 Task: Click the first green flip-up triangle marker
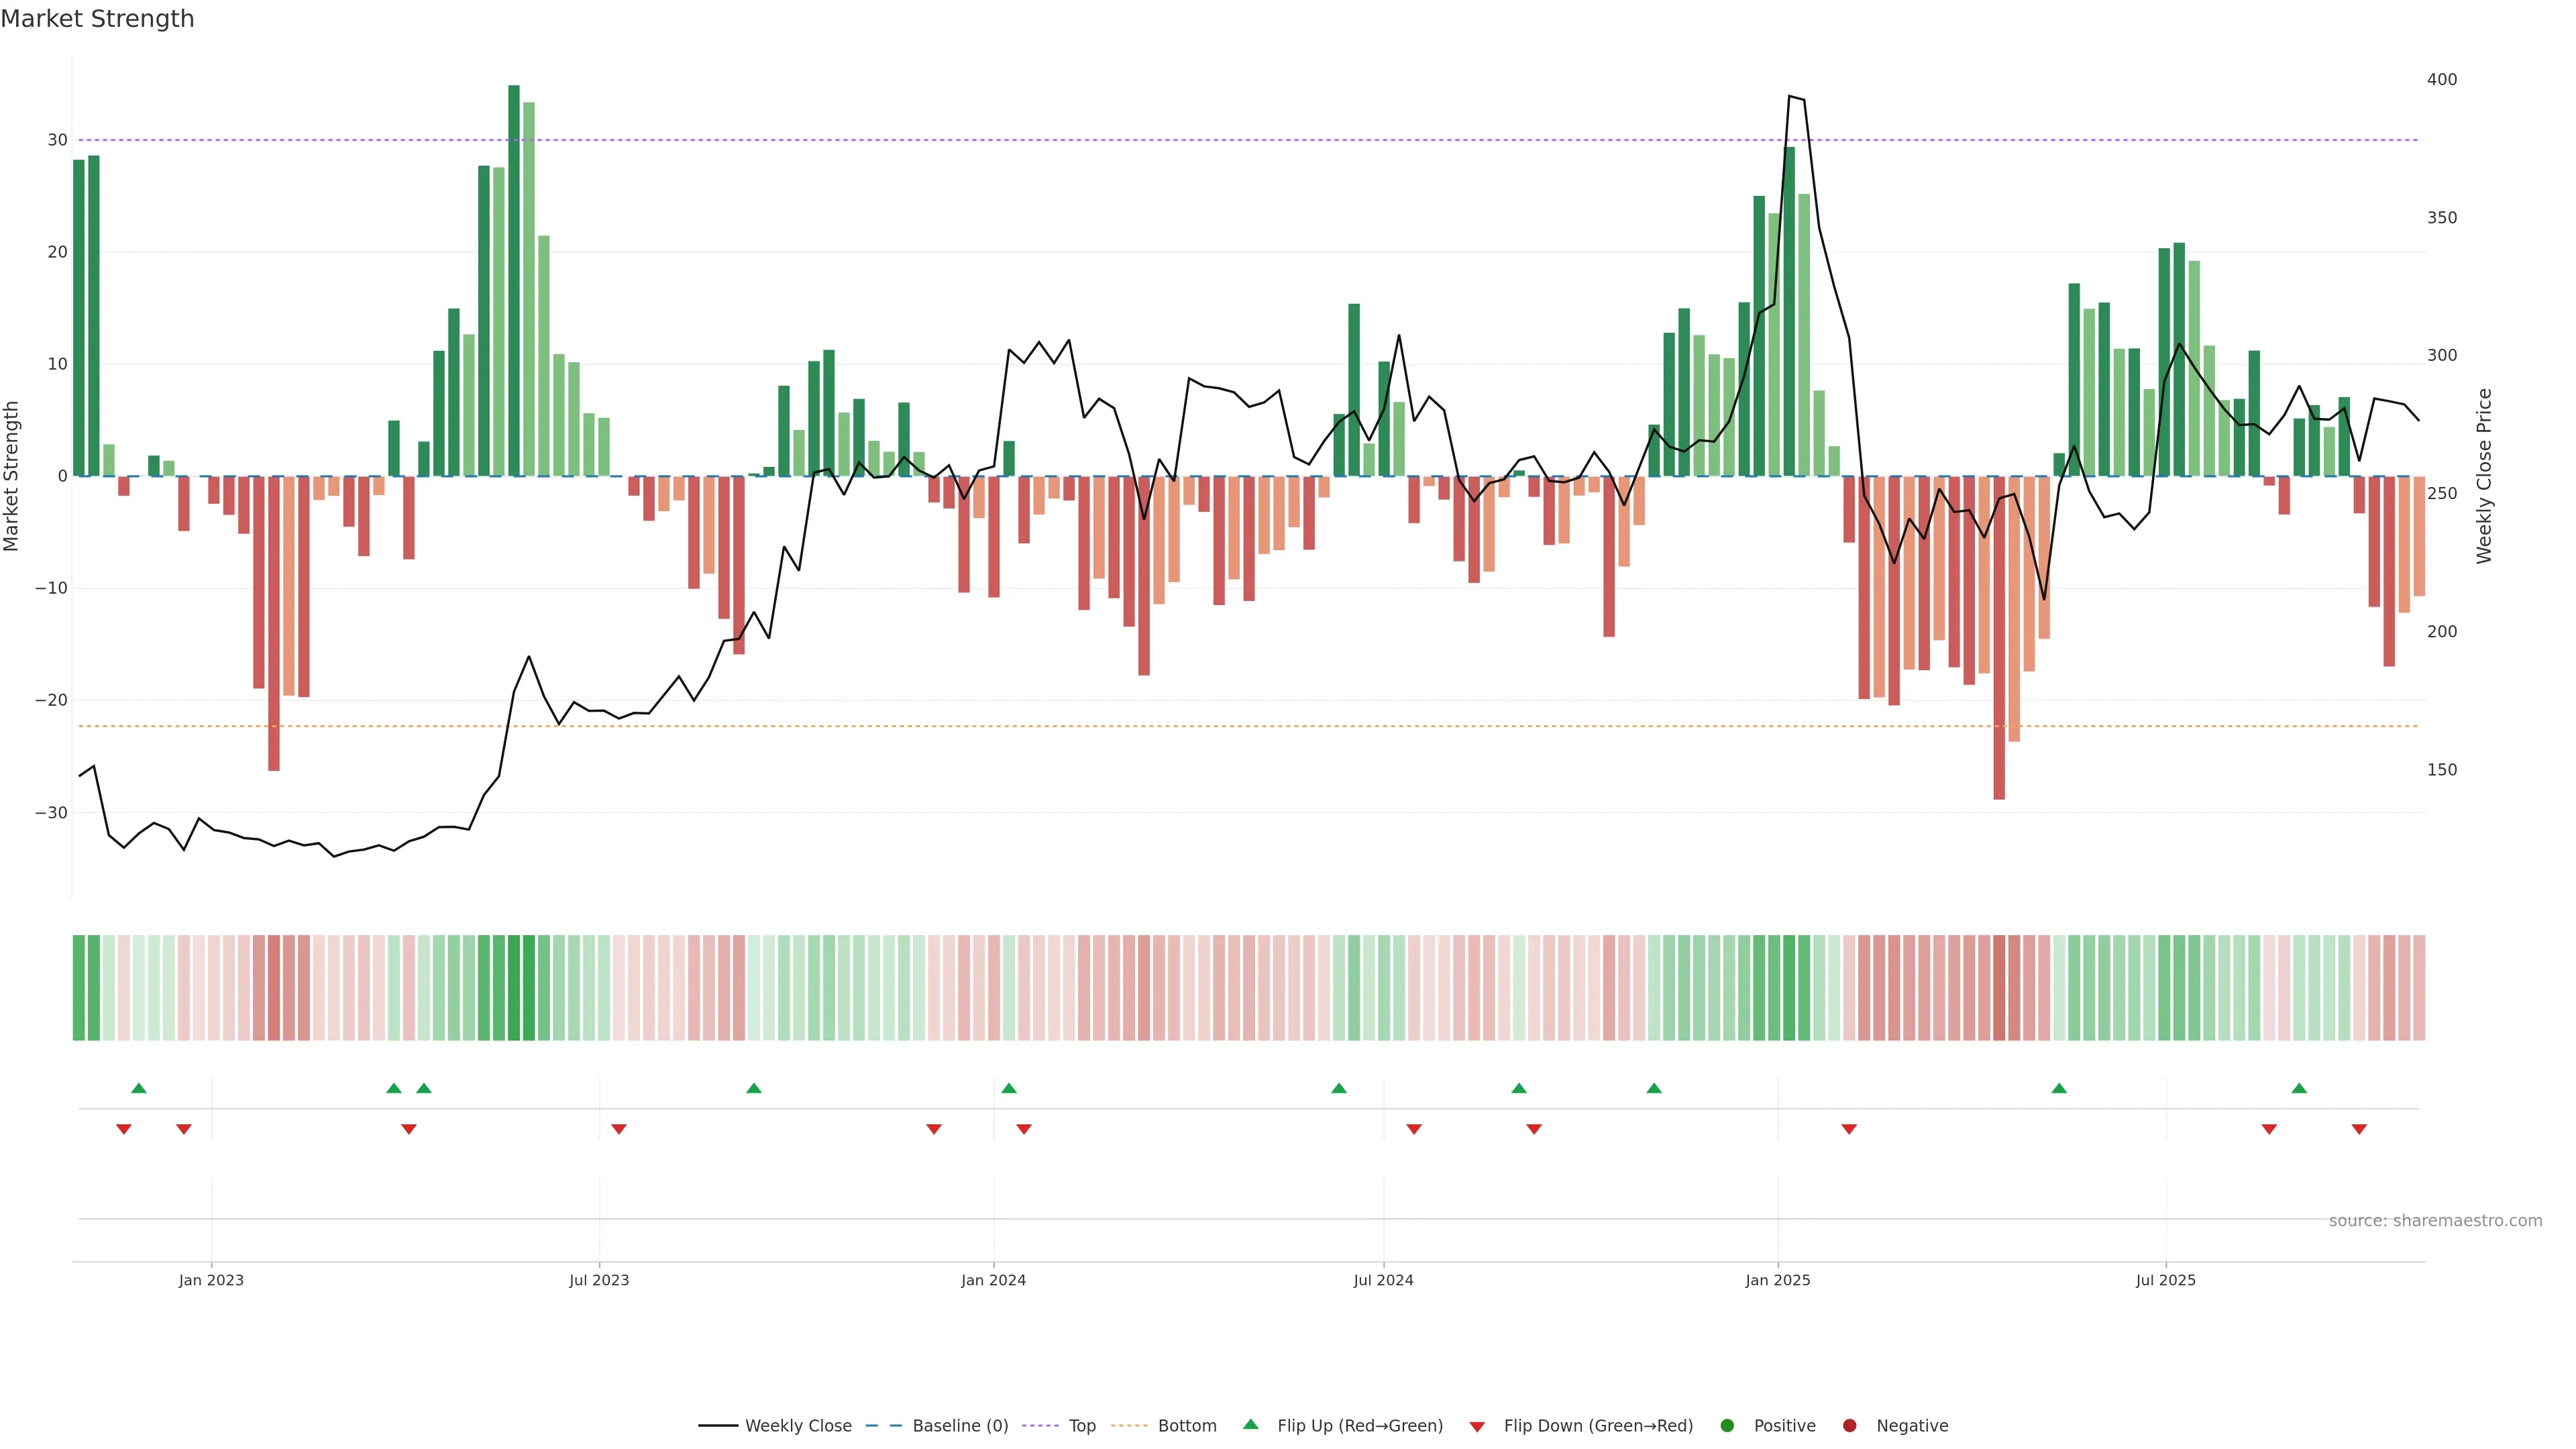pos(139,1088)
